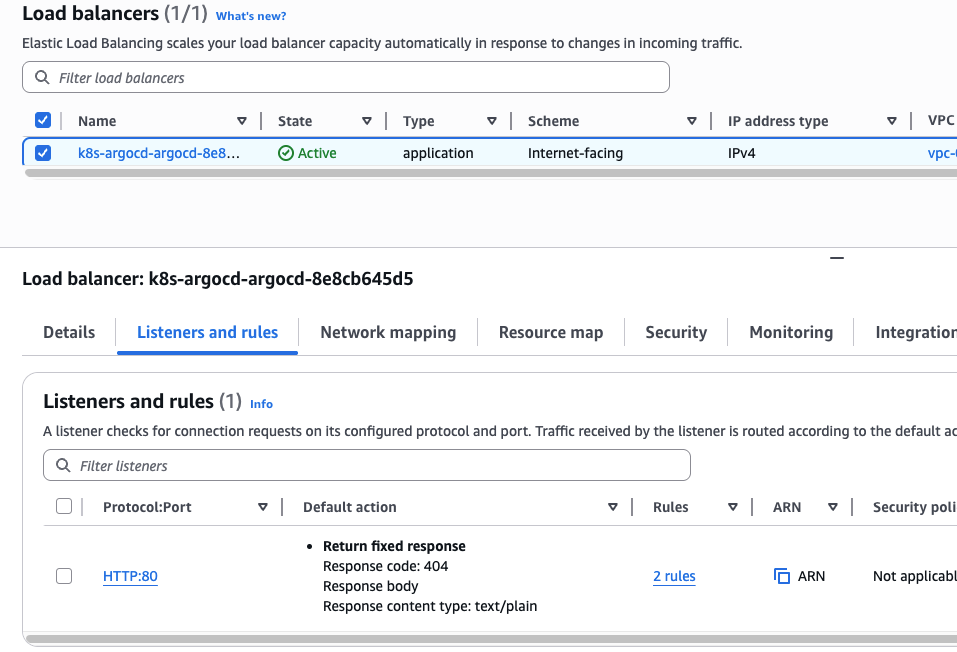
Task: Switch to the Network mapping tab
Action: (x=388, y=332)
